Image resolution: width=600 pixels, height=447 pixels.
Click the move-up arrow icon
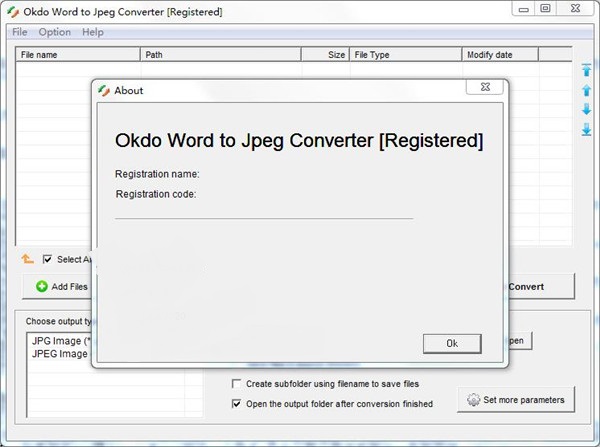click(586, 90)
